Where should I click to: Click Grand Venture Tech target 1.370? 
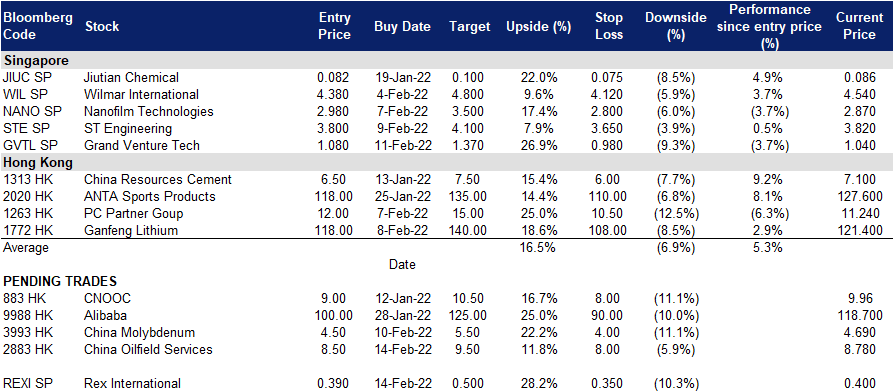point(469,145)
